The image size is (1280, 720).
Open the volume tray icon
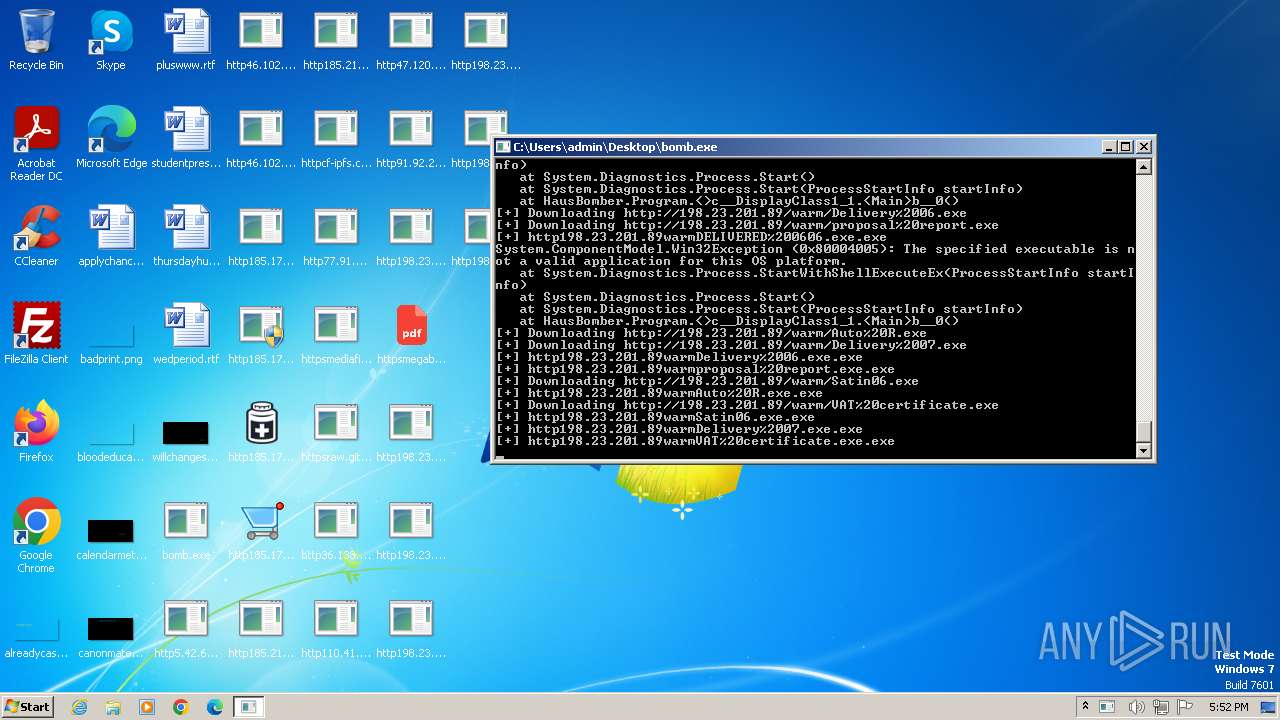pos(1136,707)
